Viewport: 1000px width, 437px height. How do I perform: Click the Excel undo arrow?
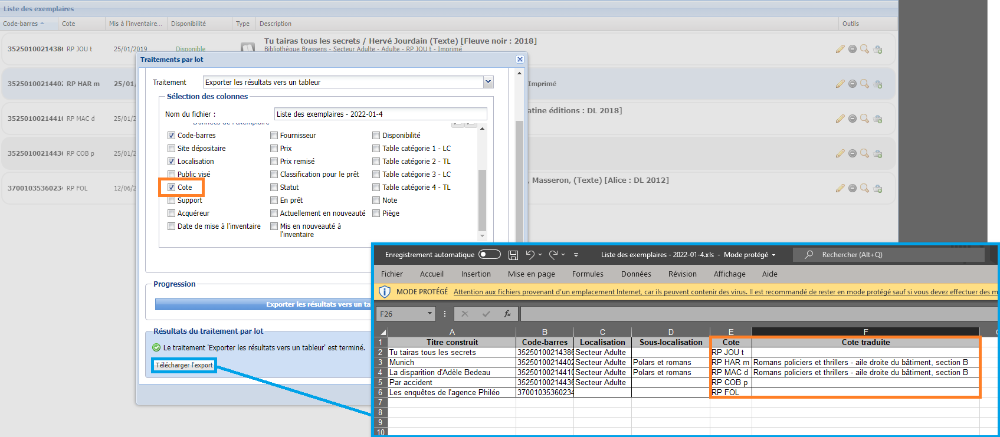[530, 255]
